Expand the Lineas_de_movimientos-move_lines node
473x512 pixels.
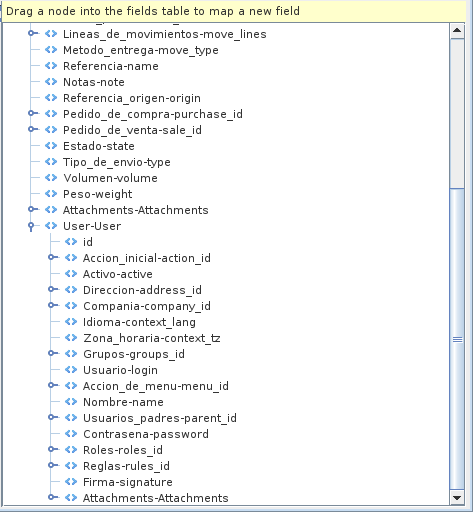pyautogui.click(x=32, y=33)
